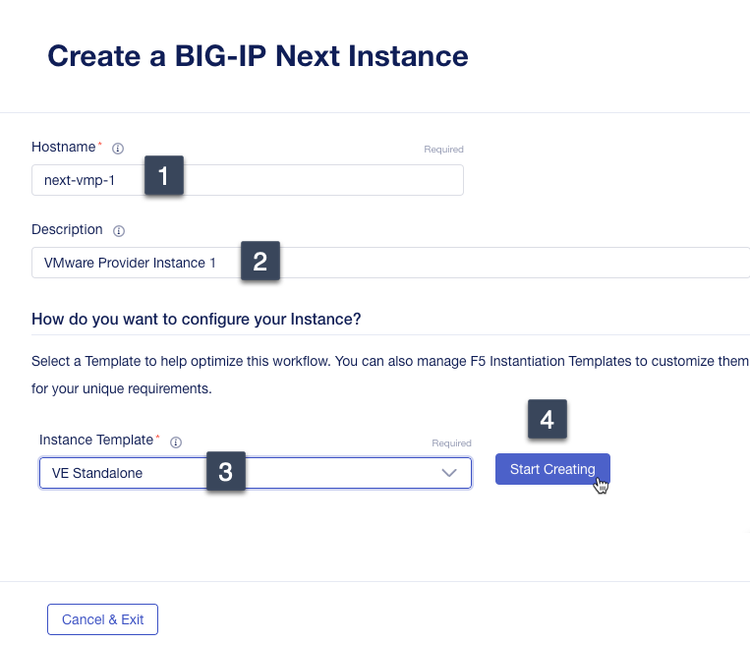The image size is (750, 652).
Task: Open the Instance Template dropdown chevron
Action: pos(449,473)
